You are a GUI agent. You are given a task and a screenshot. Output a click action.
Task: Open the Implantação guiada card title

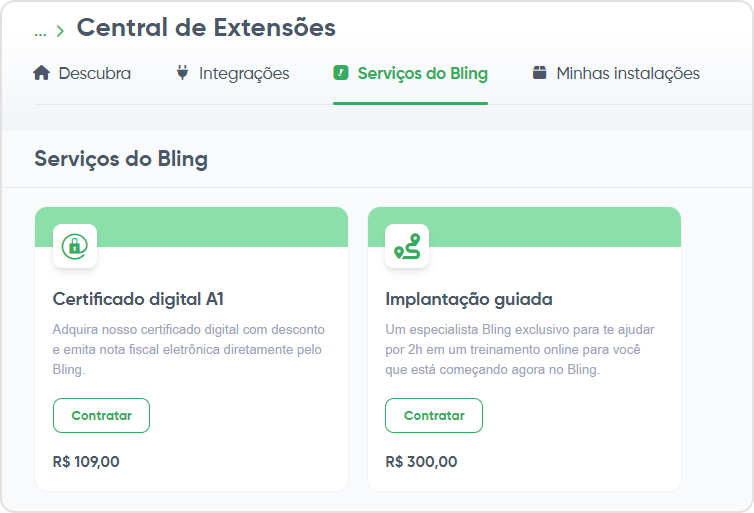pos(469,299)
